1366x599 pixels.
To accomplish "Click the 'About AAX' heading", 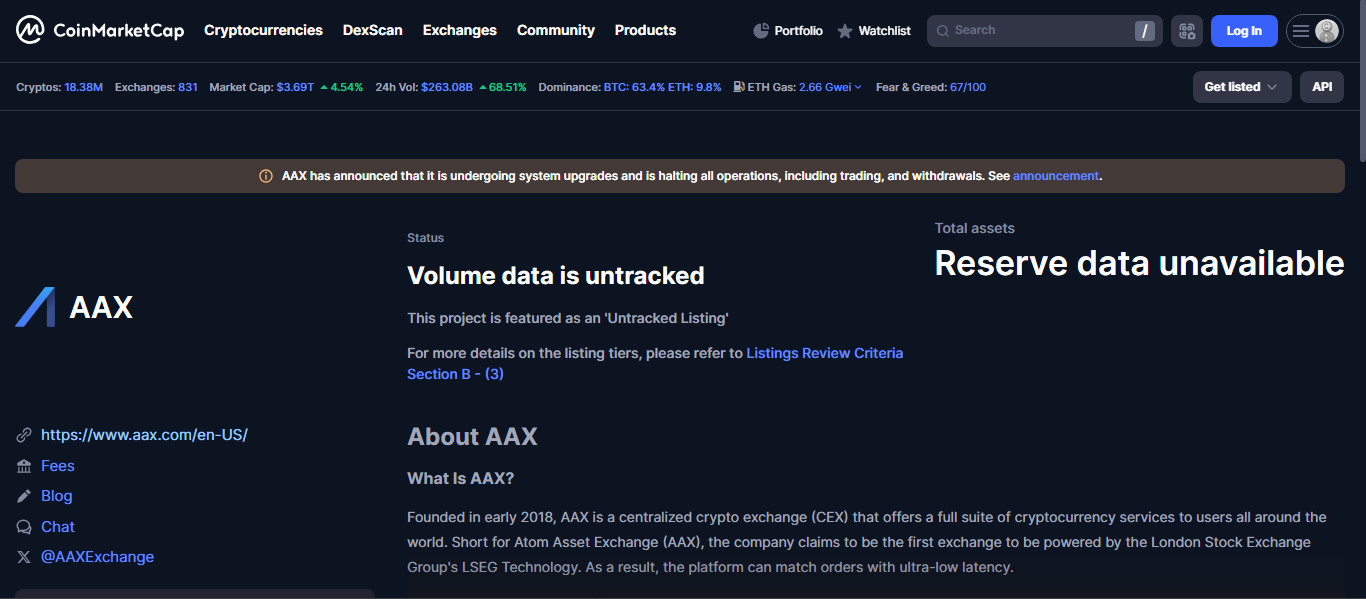I will point(472,437).
